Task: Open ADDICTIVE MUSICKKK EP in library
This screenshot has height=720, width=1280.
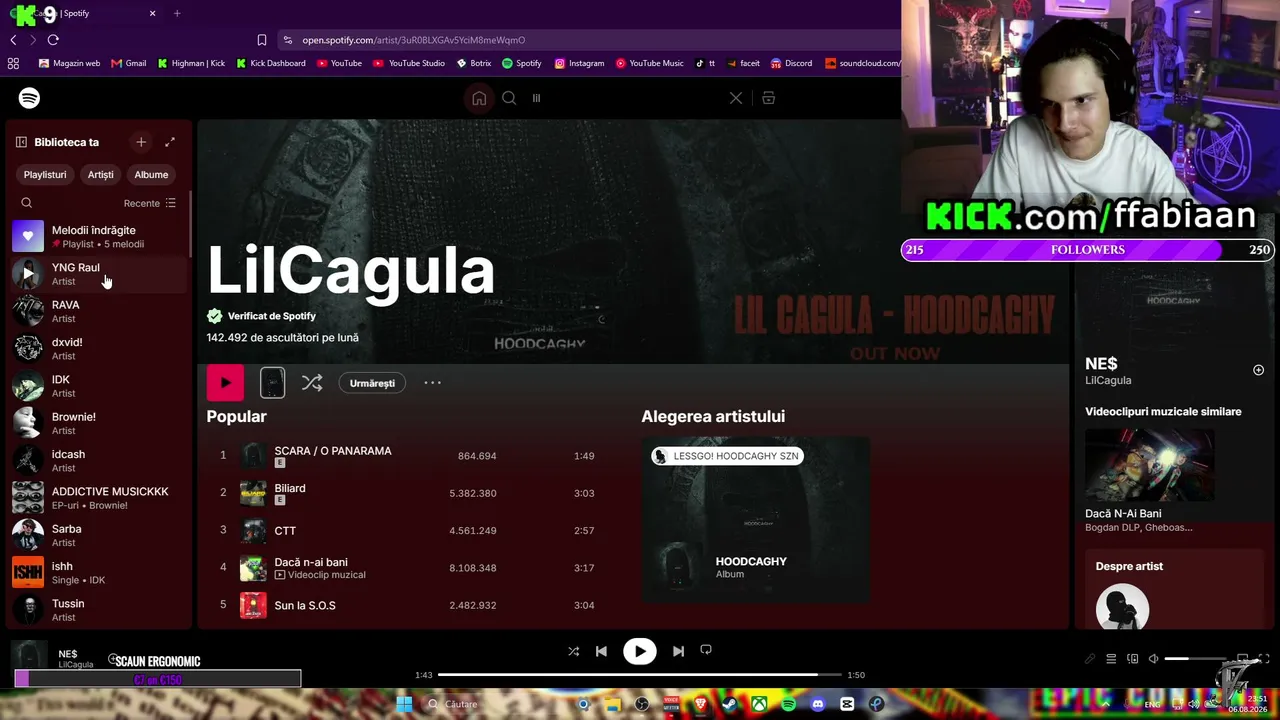Action: [98, 498]
